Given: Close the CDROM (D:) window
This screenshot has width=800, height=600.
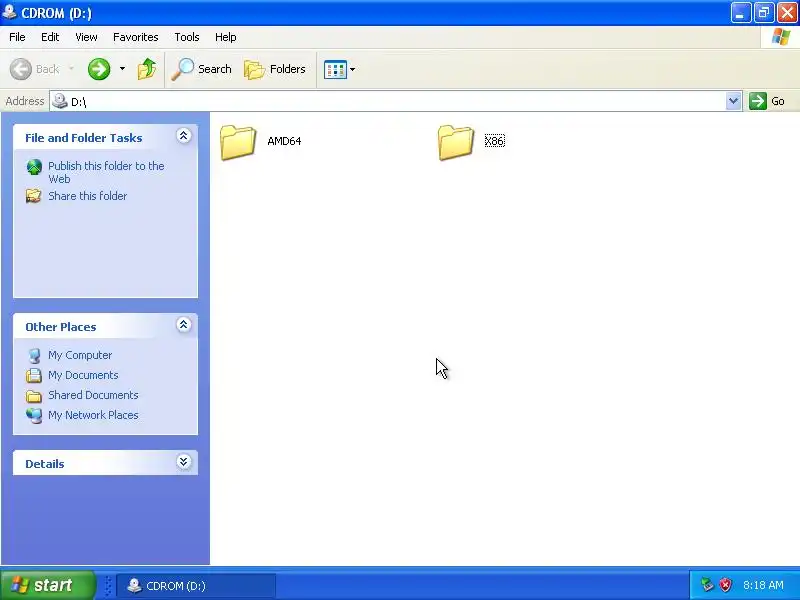Looking at the screenshot, I should (787, 13).
